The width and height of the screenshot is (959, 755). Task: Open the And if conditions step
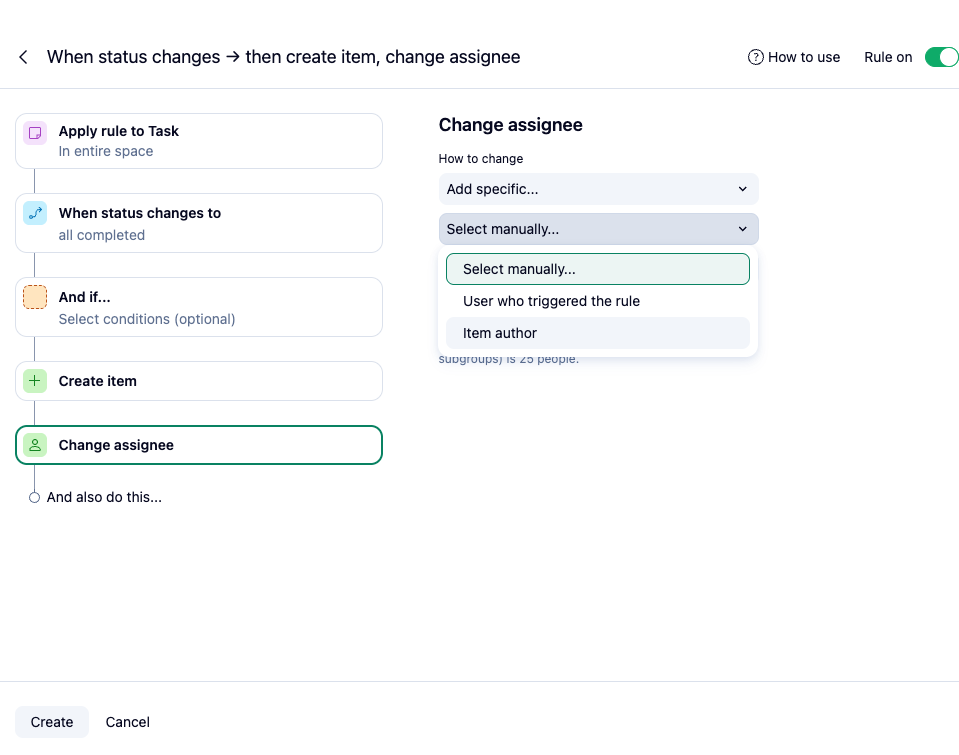199,307
